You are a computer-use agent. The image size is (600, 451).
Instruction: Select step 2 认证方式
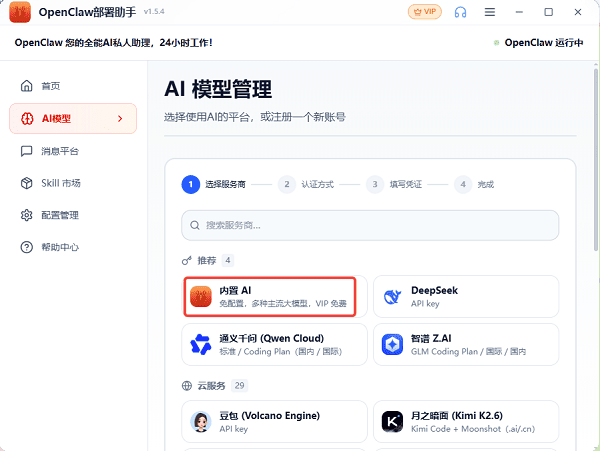pos(306,185)
